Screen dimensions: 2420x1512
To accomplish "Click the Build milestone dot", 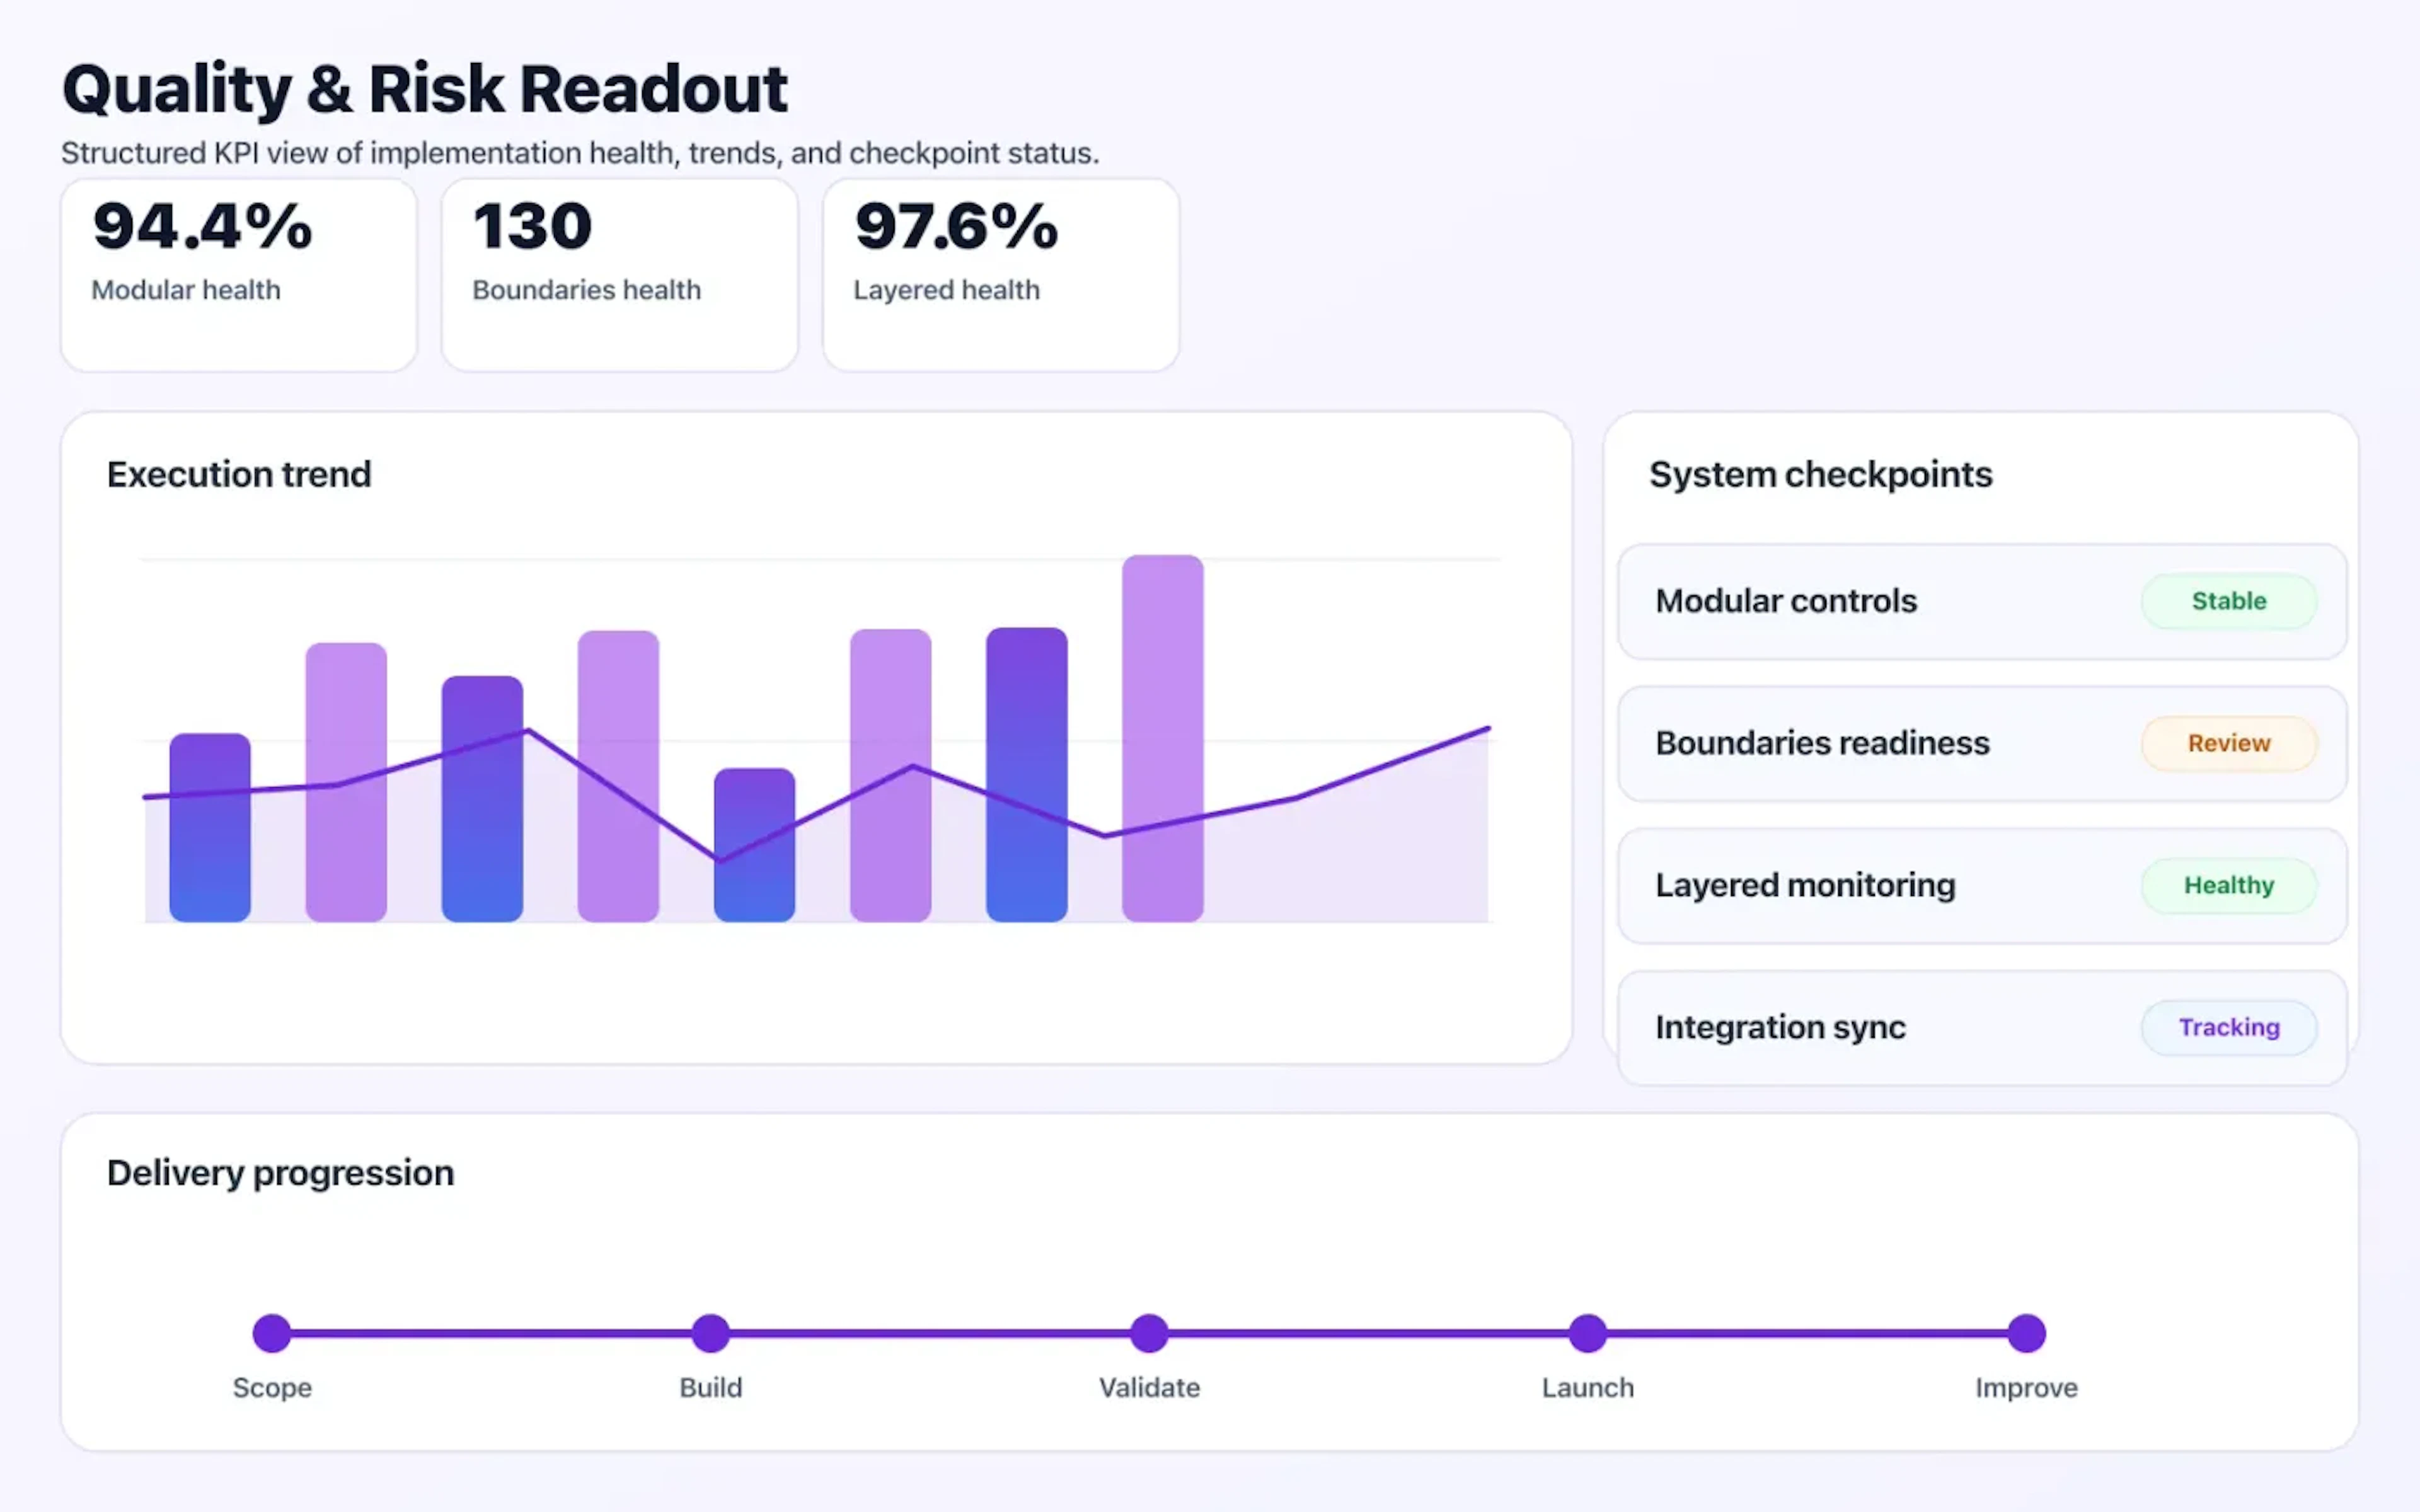I will (x=710, y=1332).
